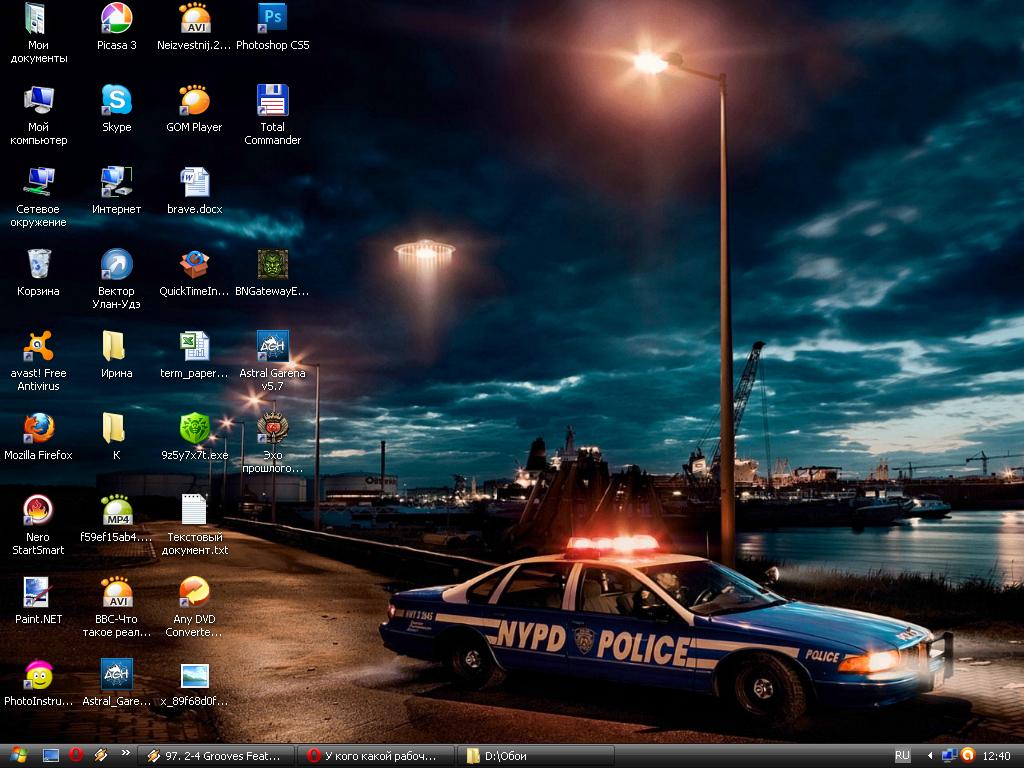Select Astral Garena v5.7 icon
Viewport: 1024px width, 768px height.
coord(272,347)
